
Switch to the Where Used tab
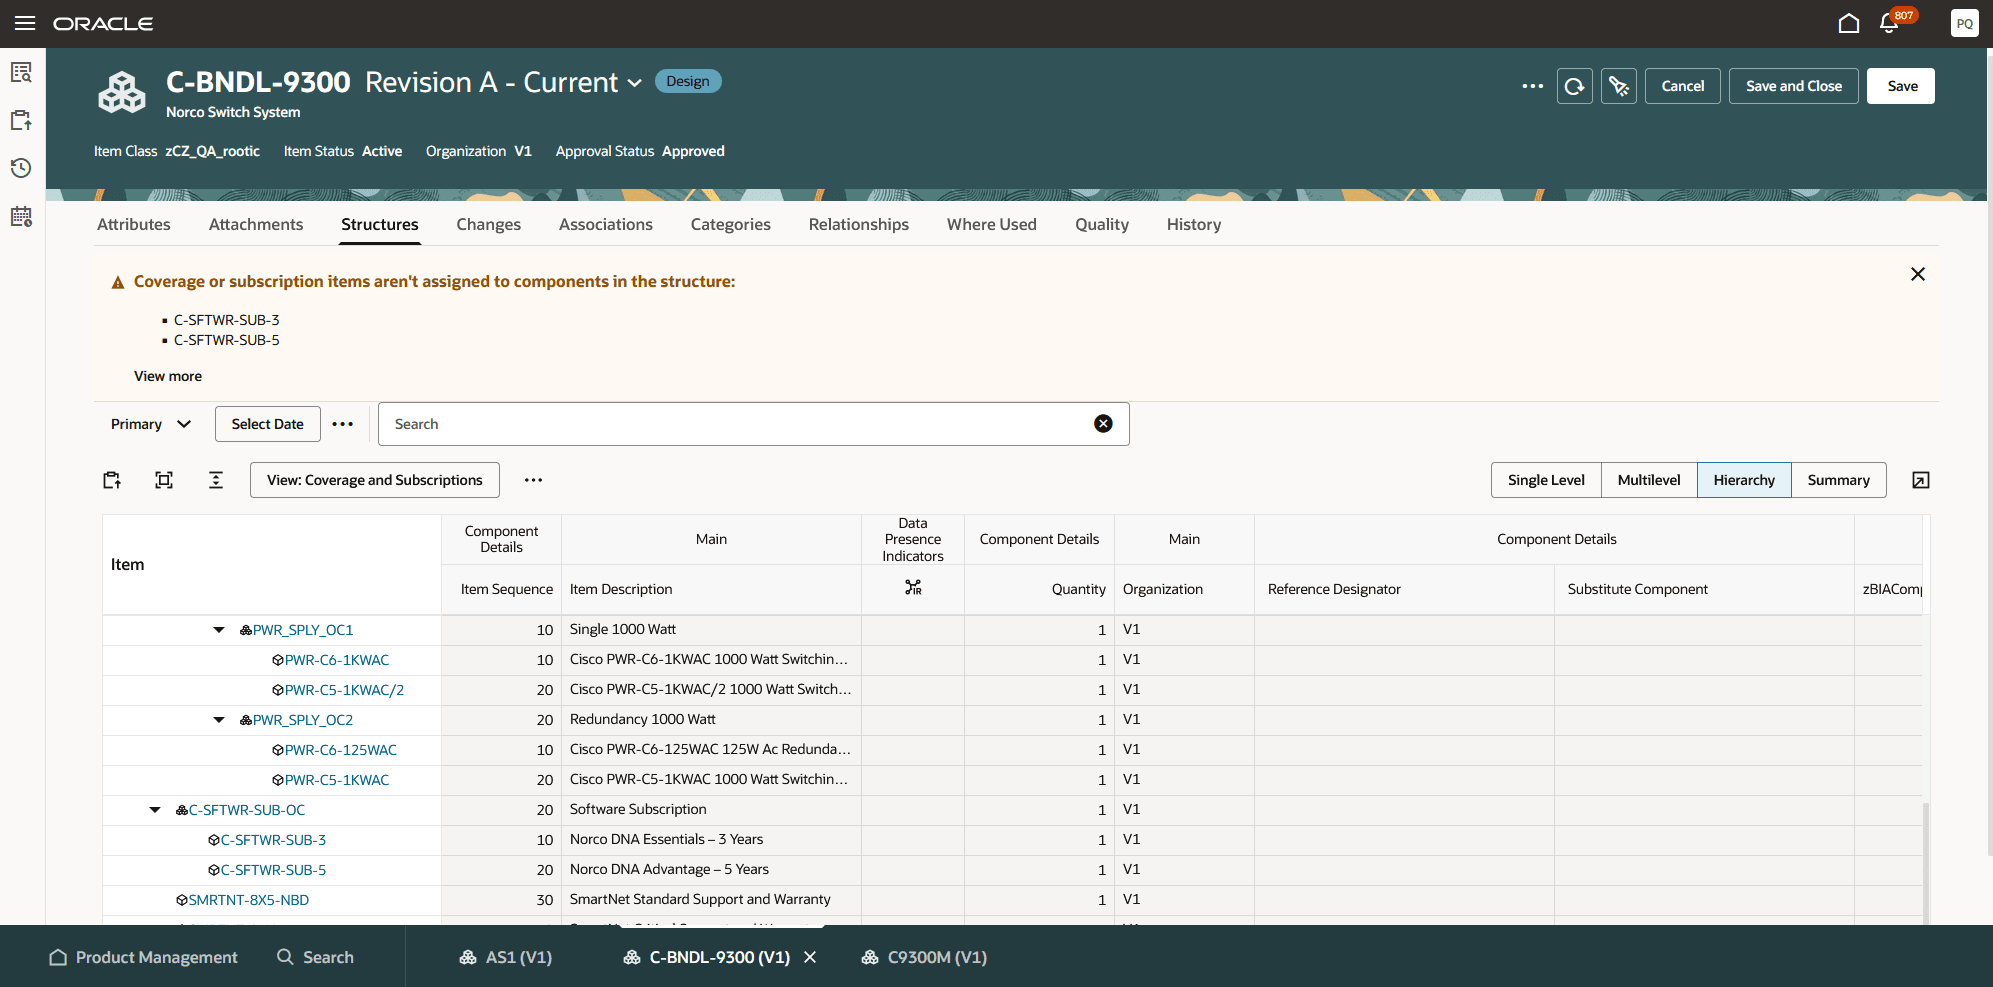992,224
